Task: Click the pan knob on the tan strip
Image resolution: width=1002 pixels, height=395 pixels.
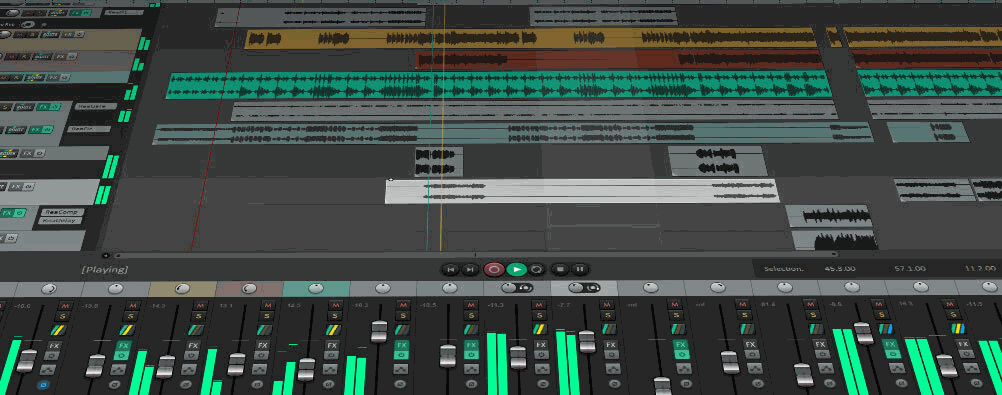Action: coord(182,289)
